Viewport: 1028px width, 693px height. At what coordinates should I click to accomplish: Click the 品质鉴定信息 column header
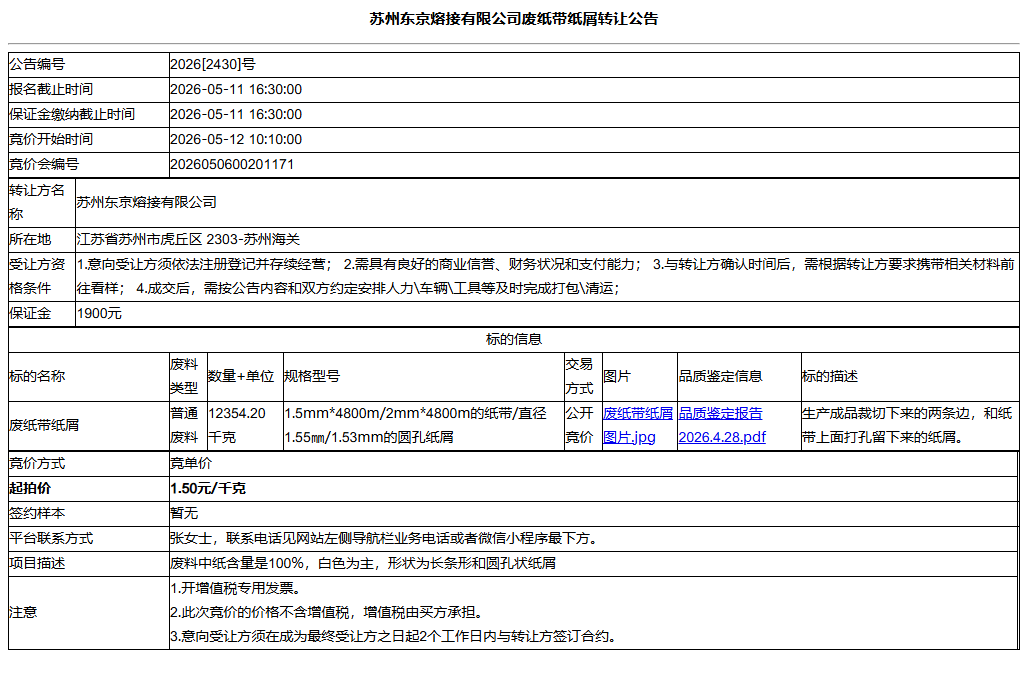pos(721,376)
